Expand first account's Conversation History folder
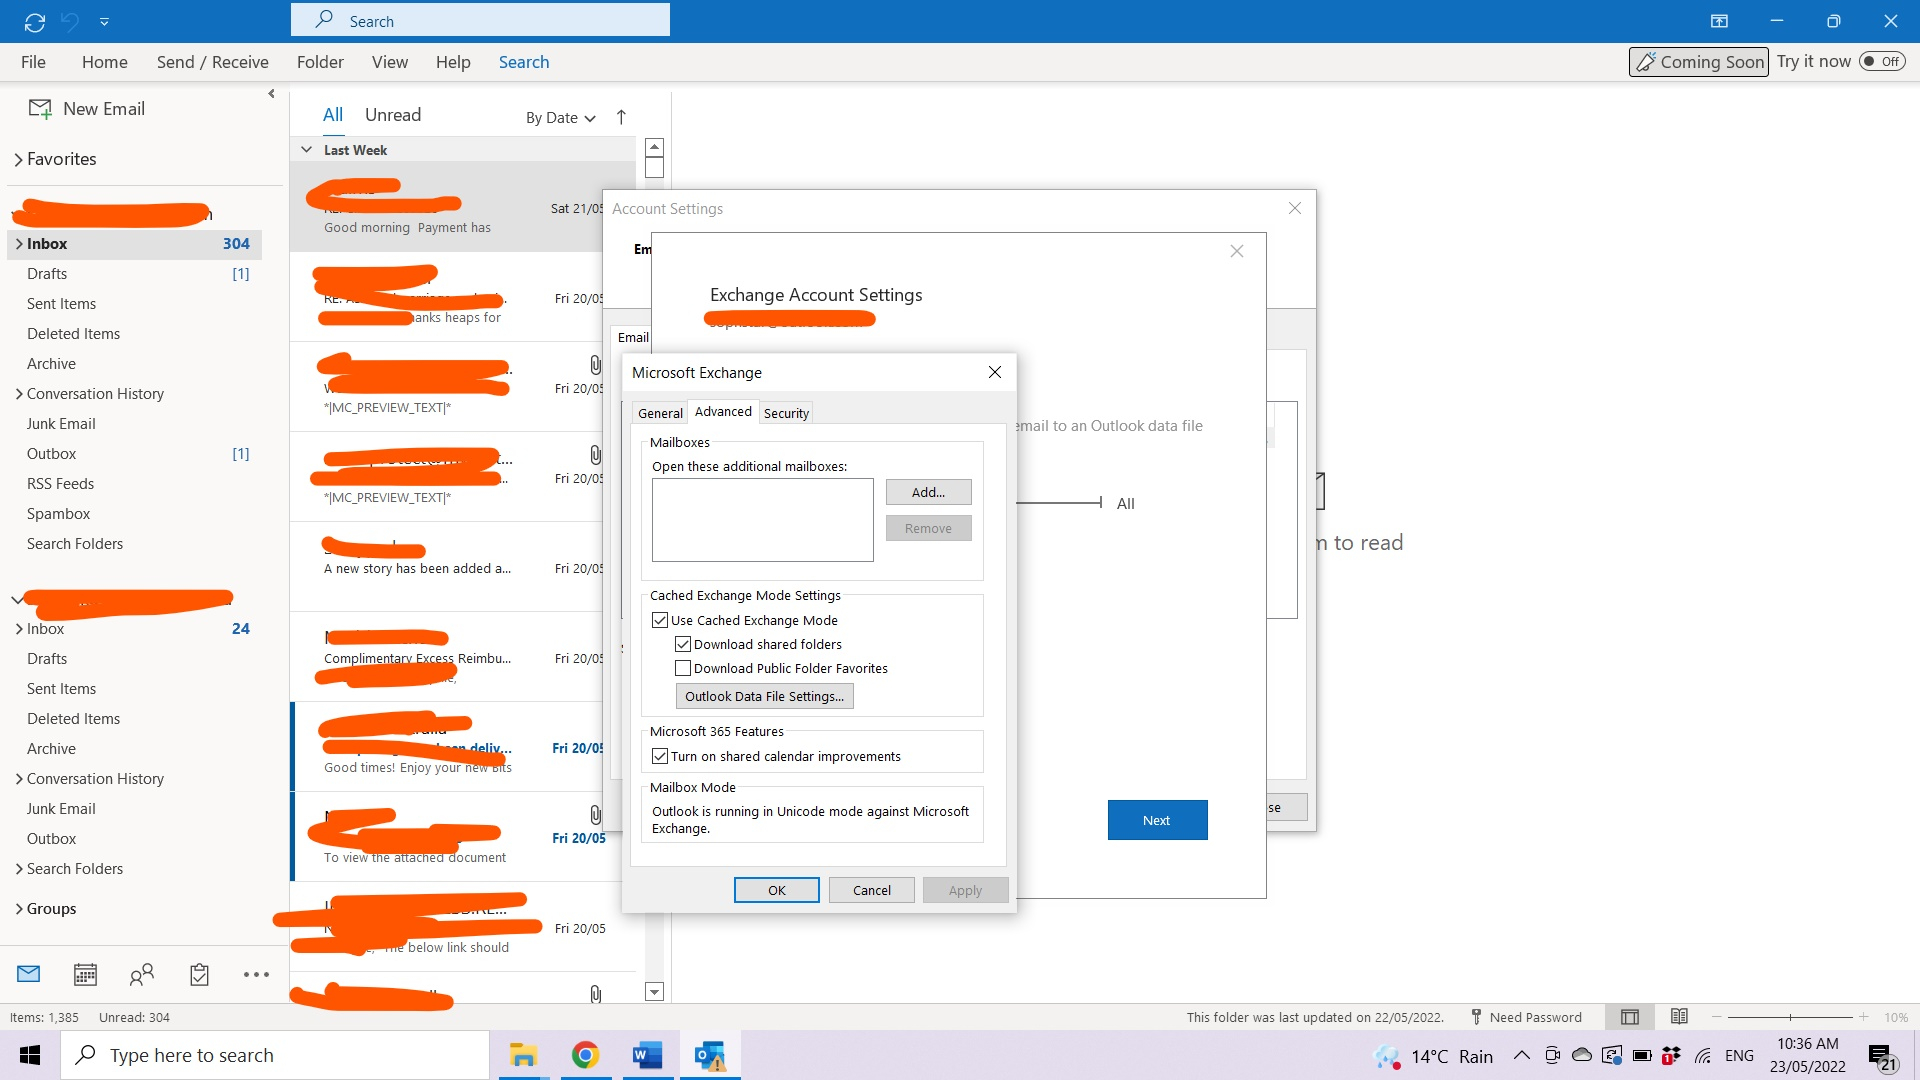 (19, 394)
